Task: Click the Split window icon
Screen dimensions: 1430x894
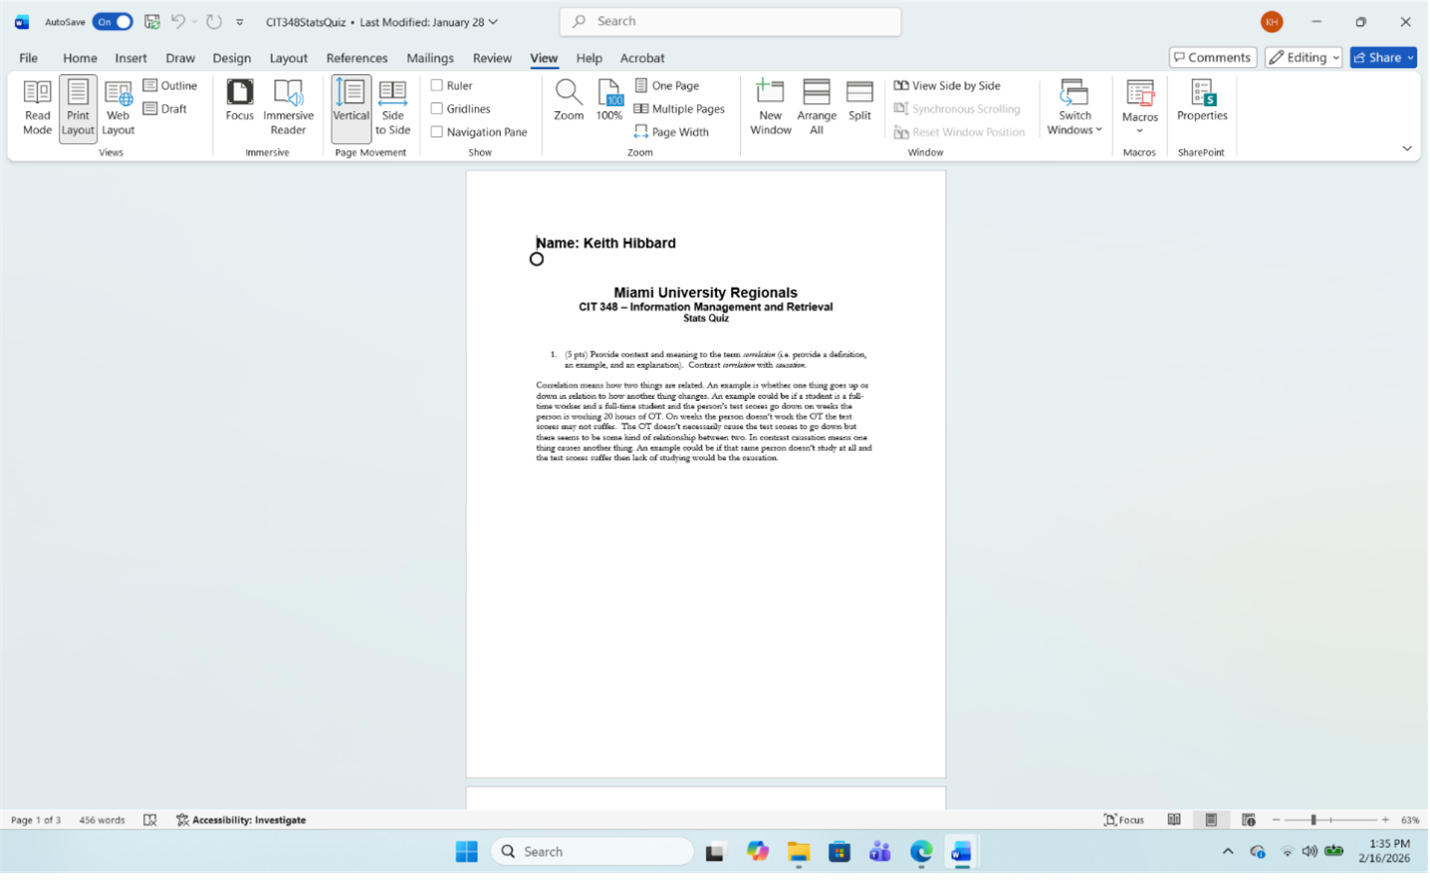Action: tap(859, 101)
